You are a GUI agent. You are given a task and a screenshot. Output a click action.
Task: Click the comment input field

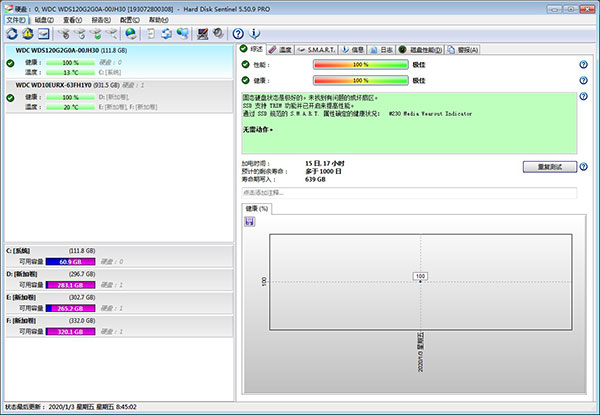coord(408,192)
